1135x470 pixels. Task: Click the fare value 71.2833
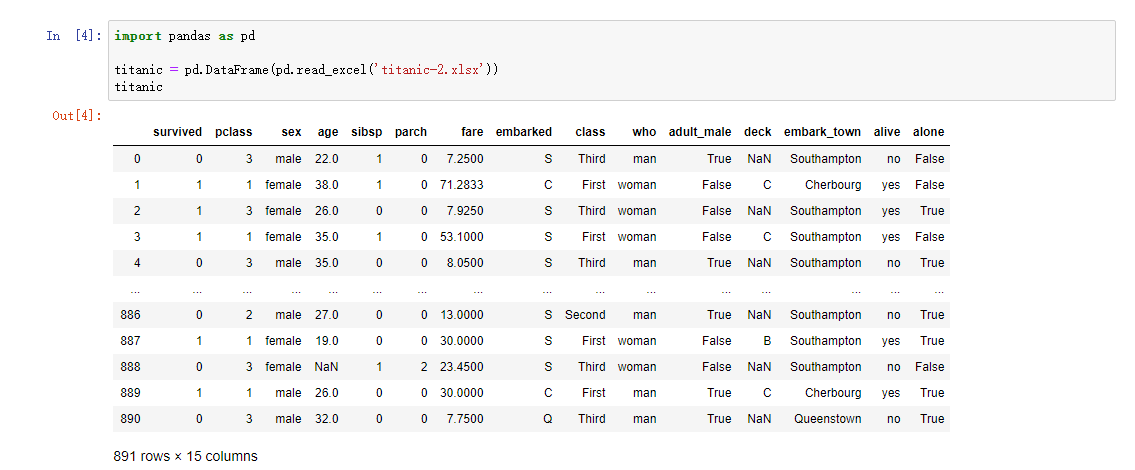(461, 185)
